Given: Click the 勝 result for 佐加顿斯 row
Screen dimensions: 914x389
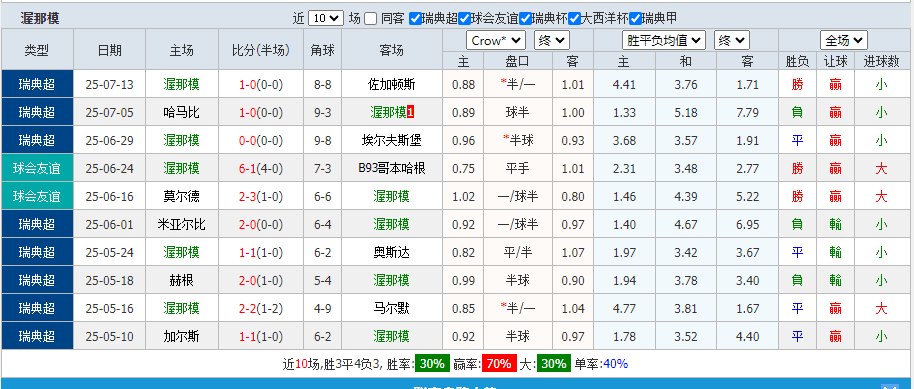Looking at the screenshot, I should 797,85.
